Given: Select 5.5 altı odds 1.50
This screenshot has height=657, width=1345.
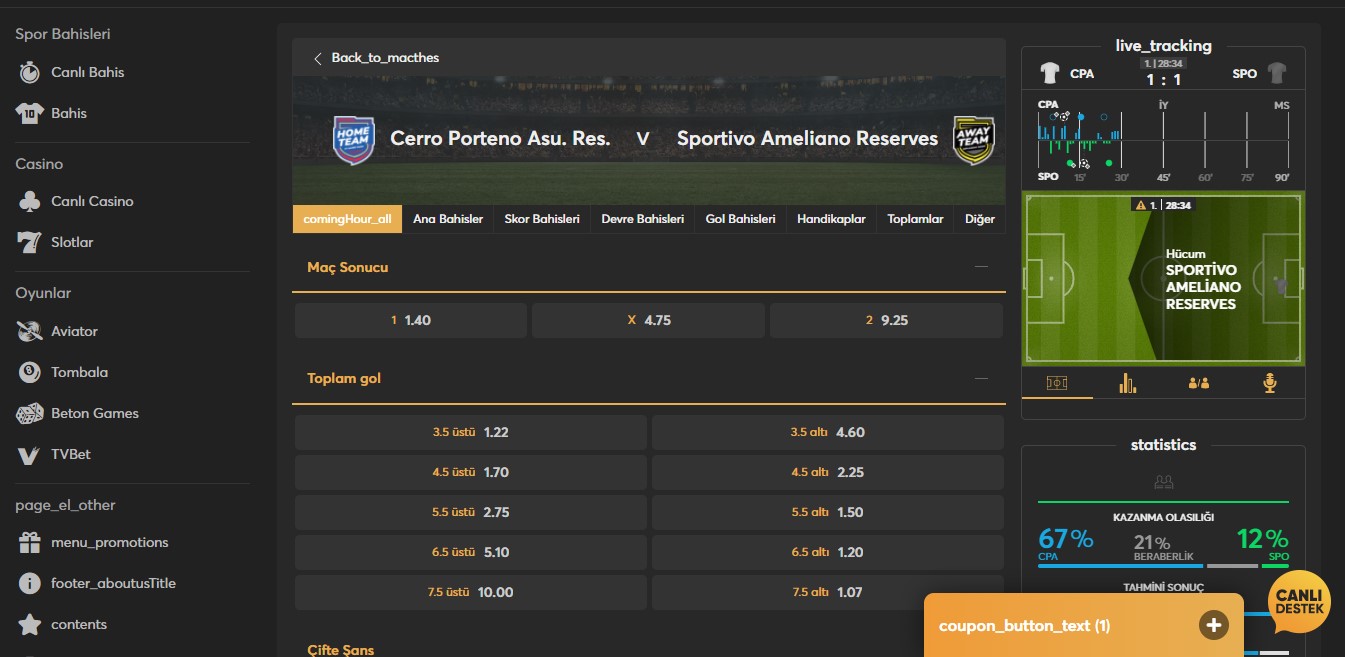Looking at the screenshot, I should tap(828, 512).
